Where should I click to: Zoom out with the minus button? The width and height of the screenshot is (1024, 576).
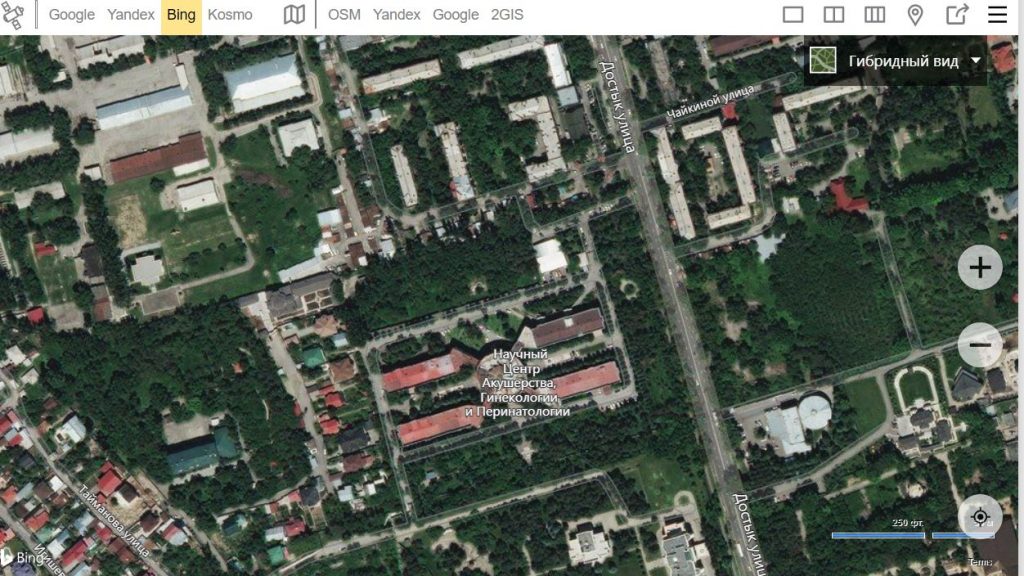980,345
